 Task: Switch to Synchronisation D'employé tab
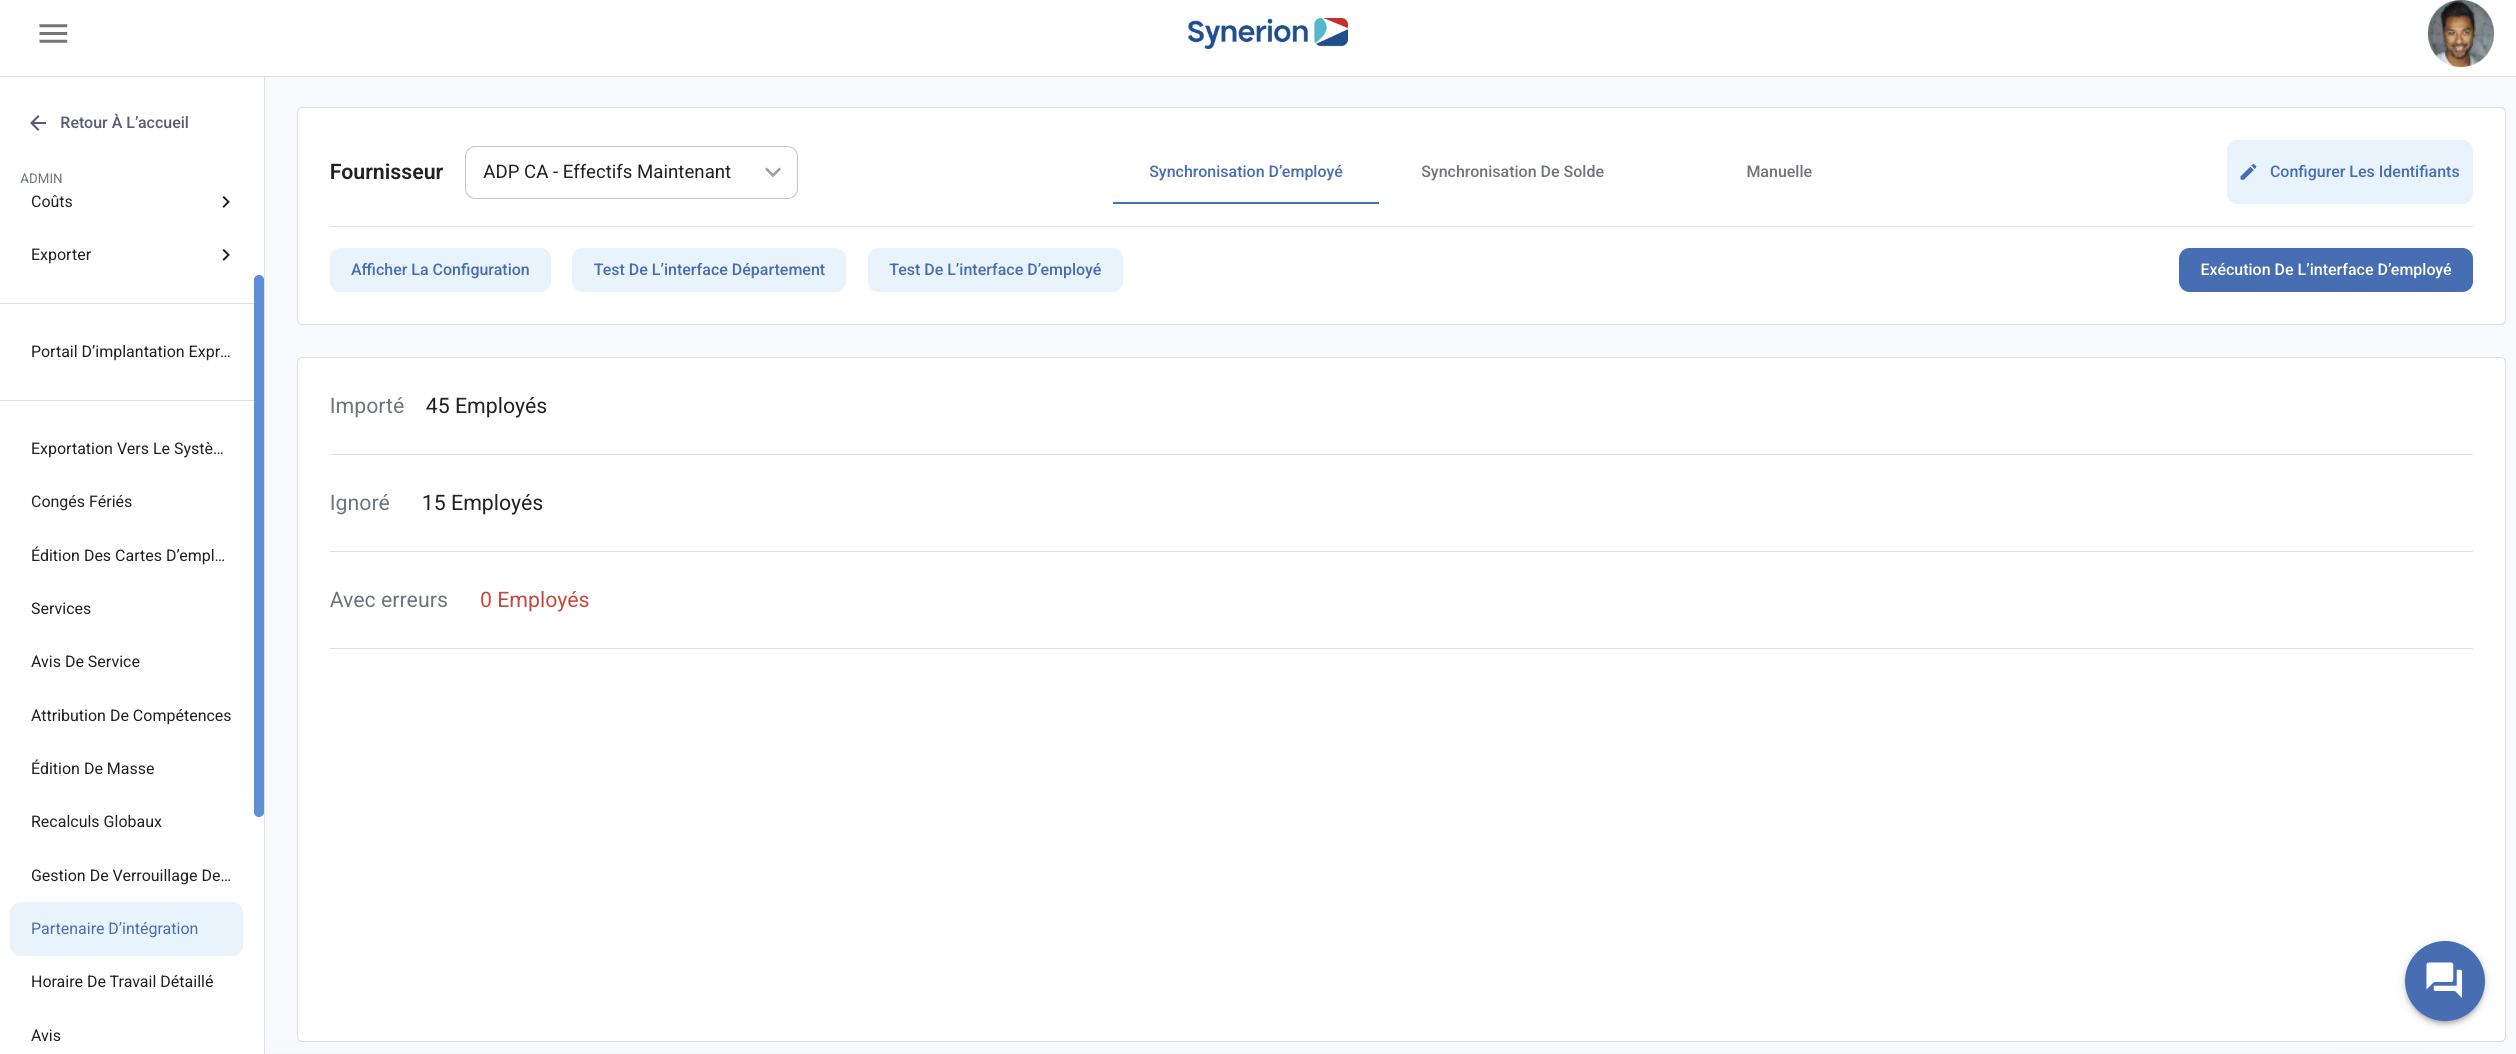click(x=1246, y=172)
